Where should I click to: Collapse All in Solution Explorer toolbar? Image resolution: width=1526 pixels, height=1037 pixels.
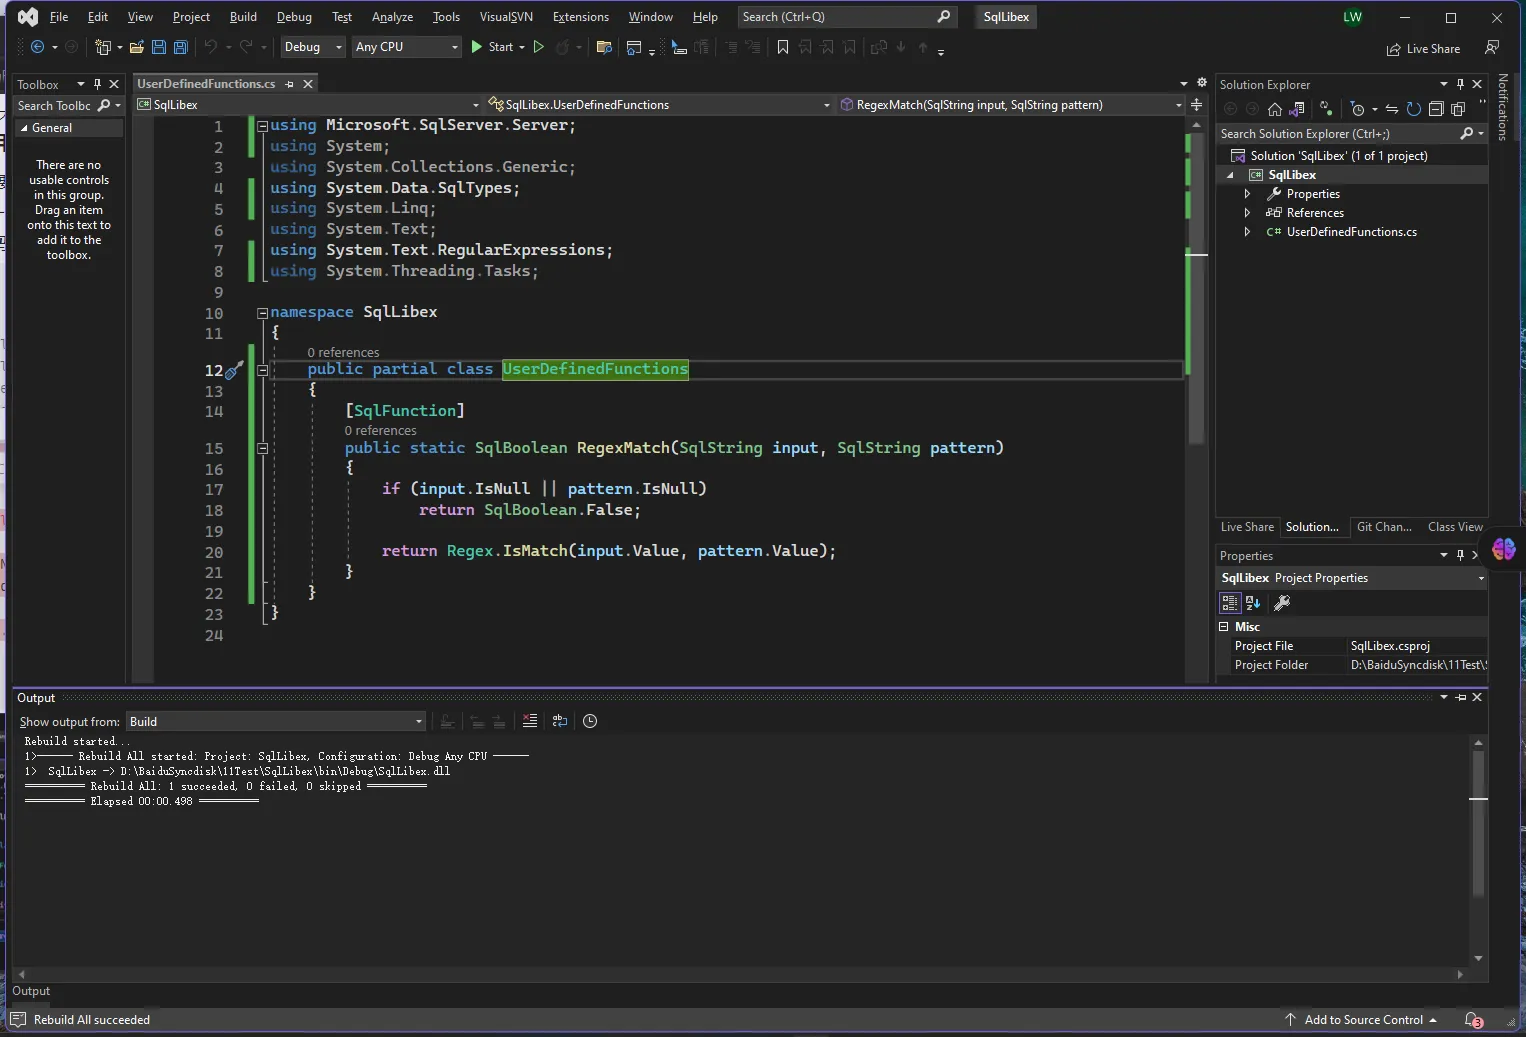click(x=1436, y=109)
